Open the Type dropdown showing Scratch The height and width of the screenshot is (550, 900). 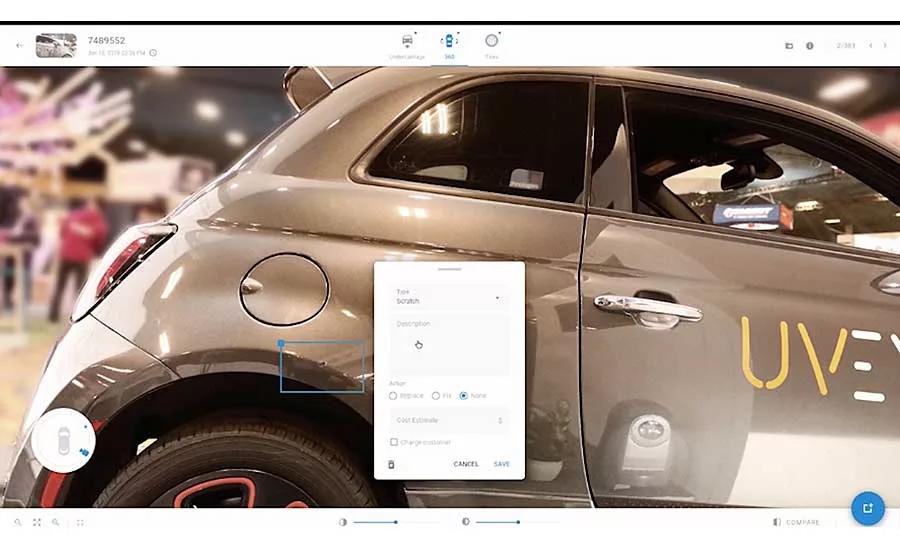tap(449, 297)
